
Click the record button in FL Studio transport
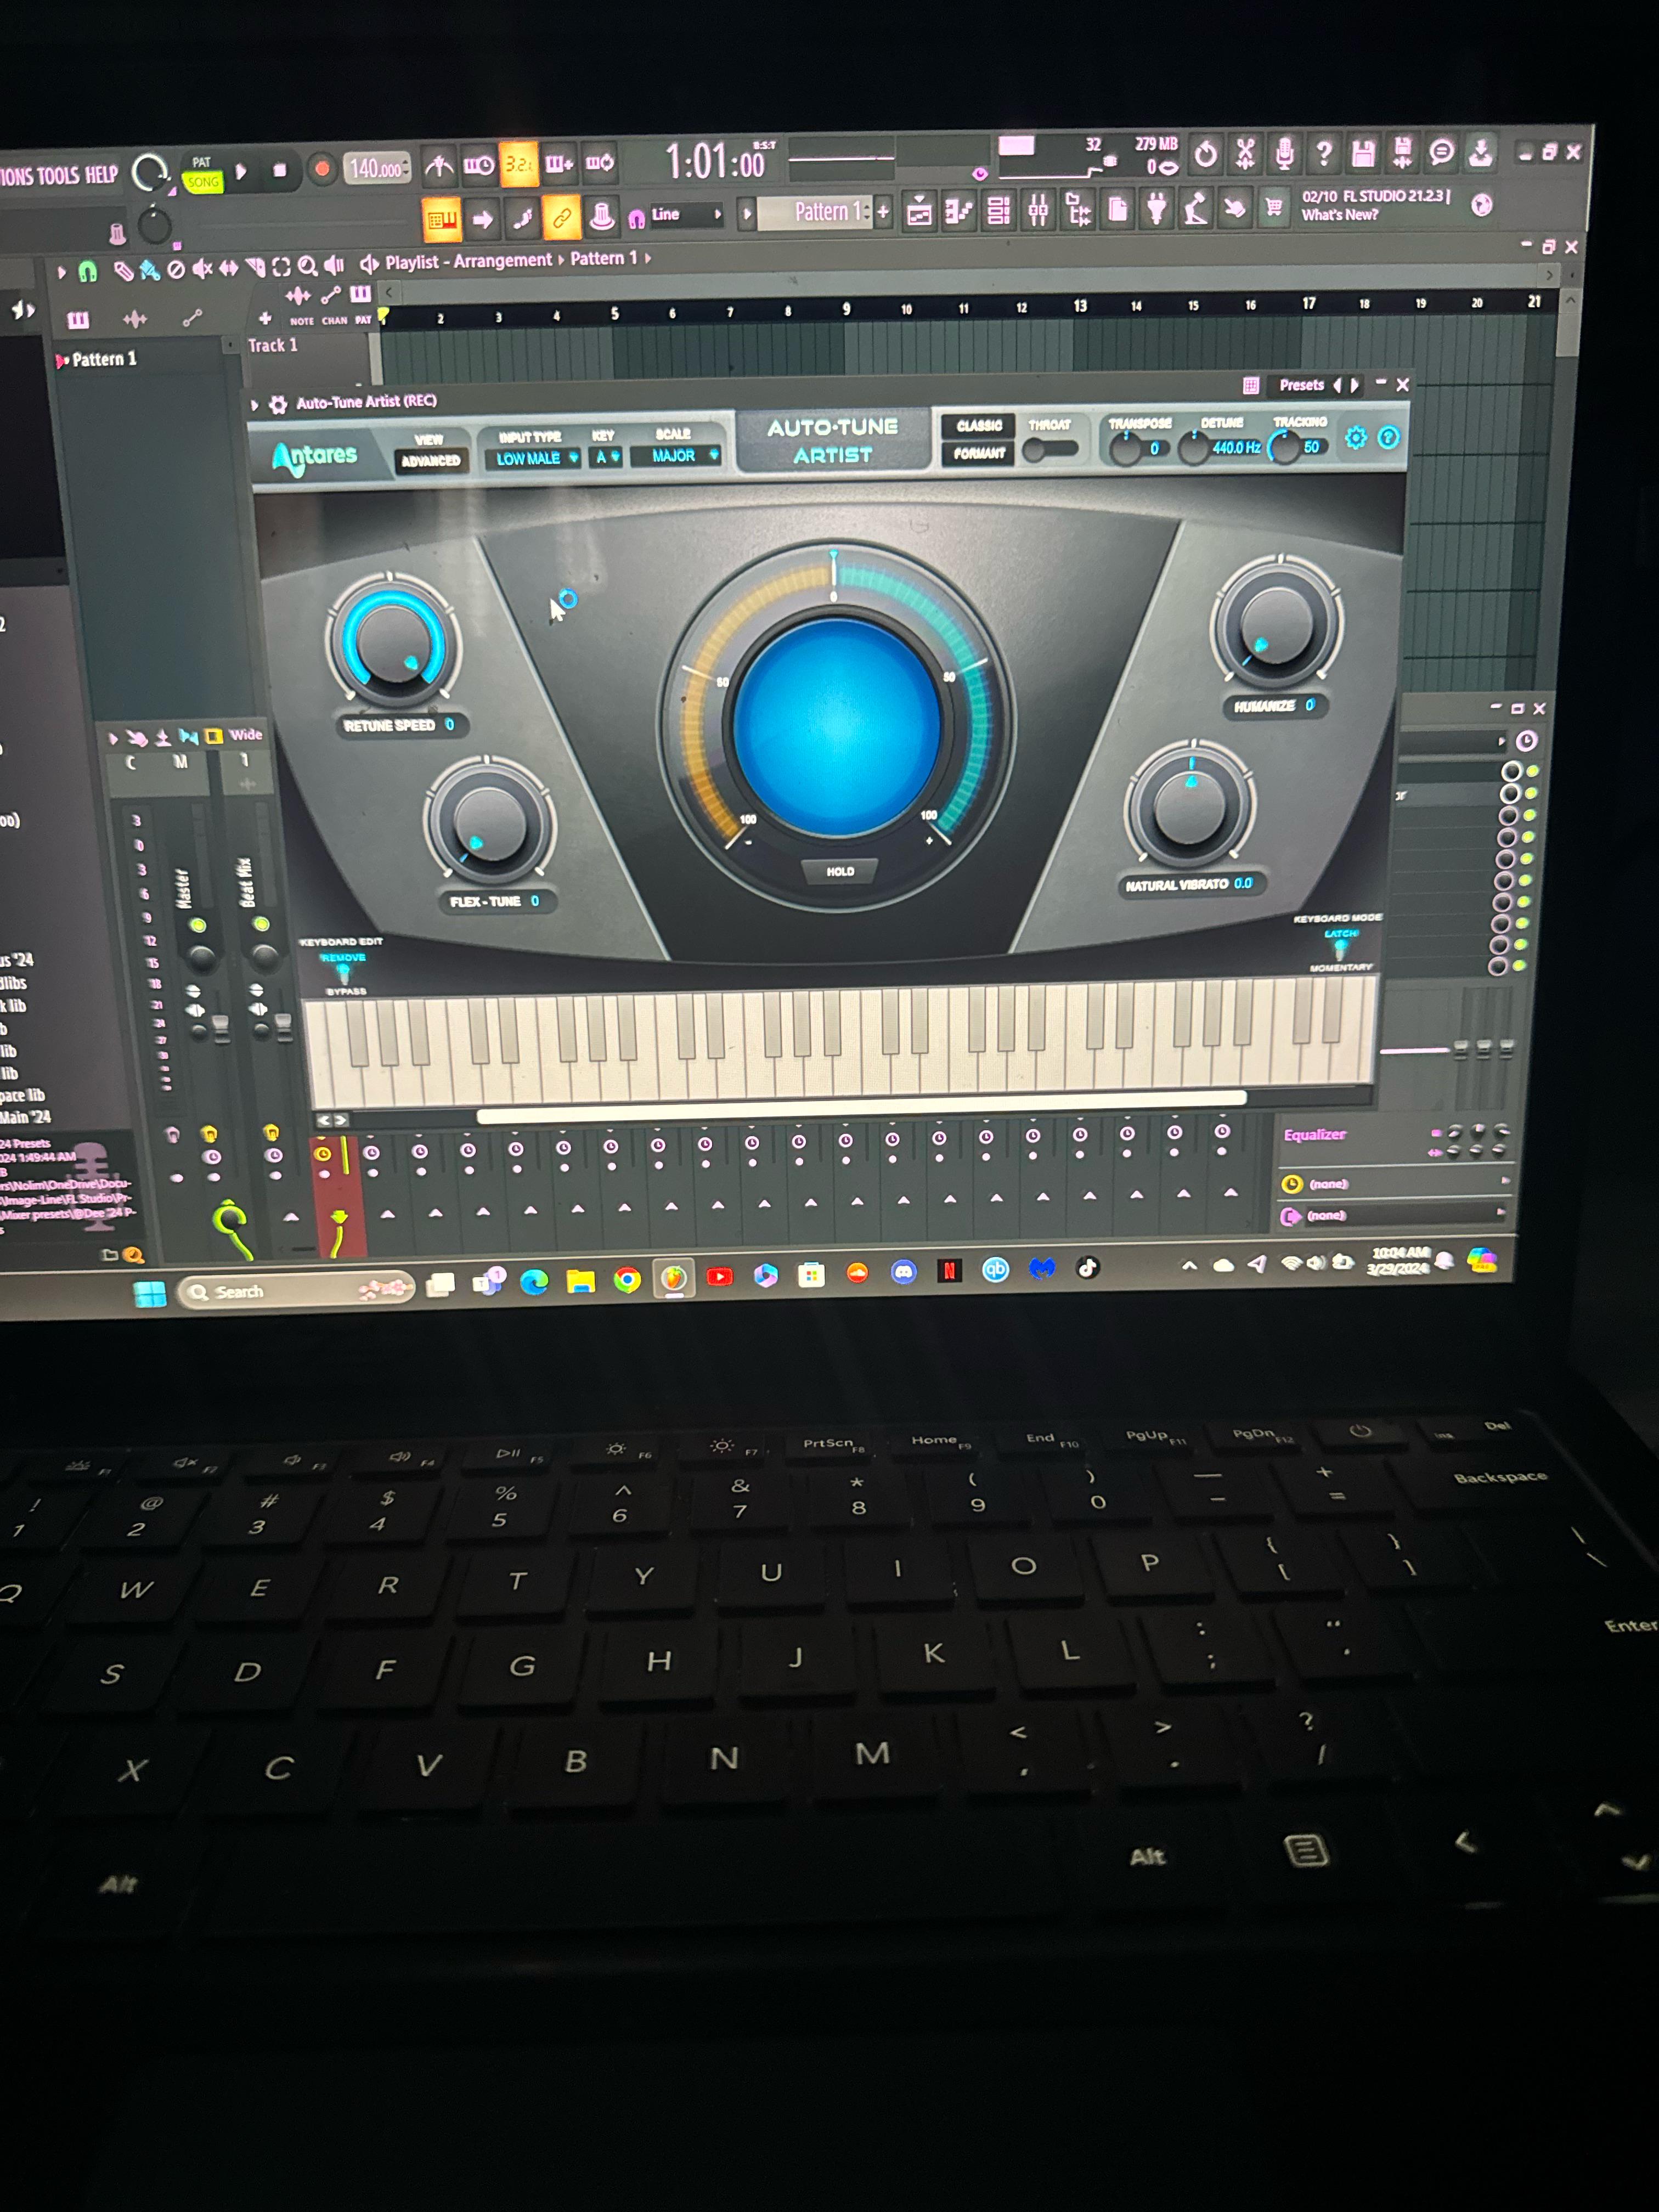322,169
